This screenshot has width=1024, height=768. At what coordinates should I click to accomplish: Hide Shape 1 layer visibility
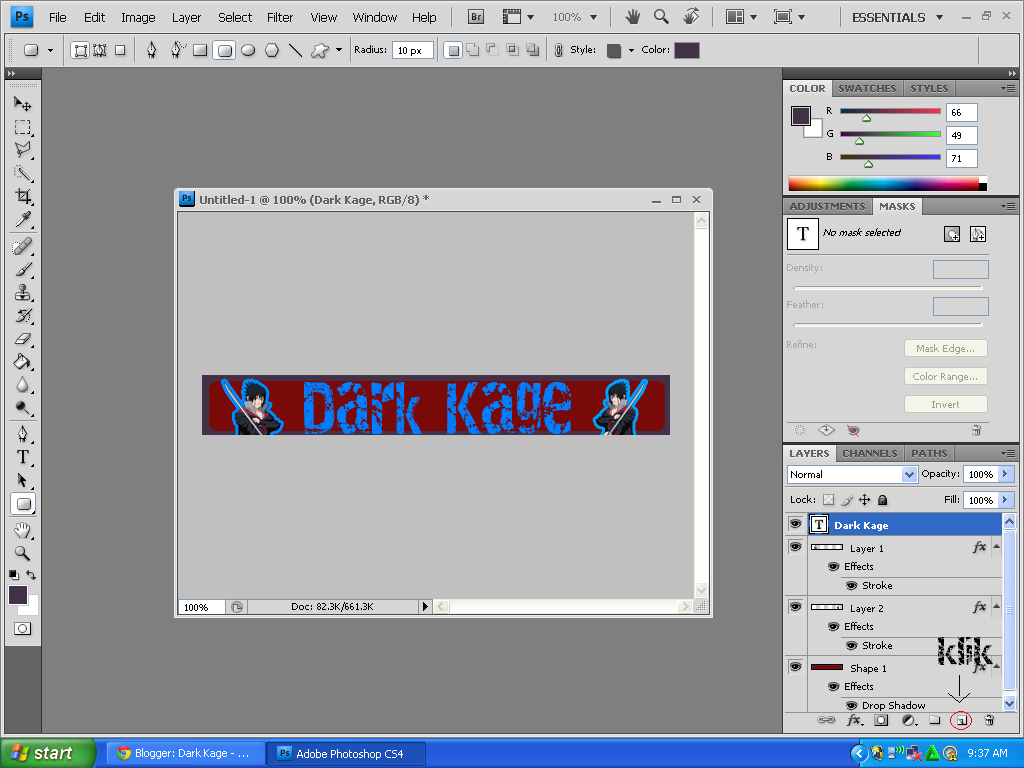[x=795, y=667]
